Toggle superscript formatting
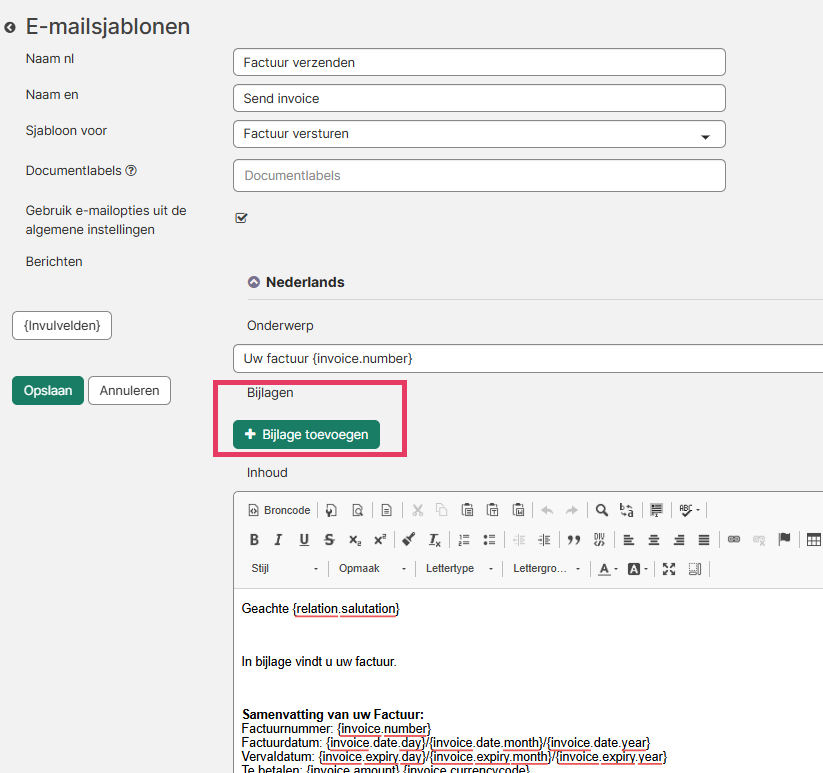The image size is (823, 773). click(x=380, y=540)
